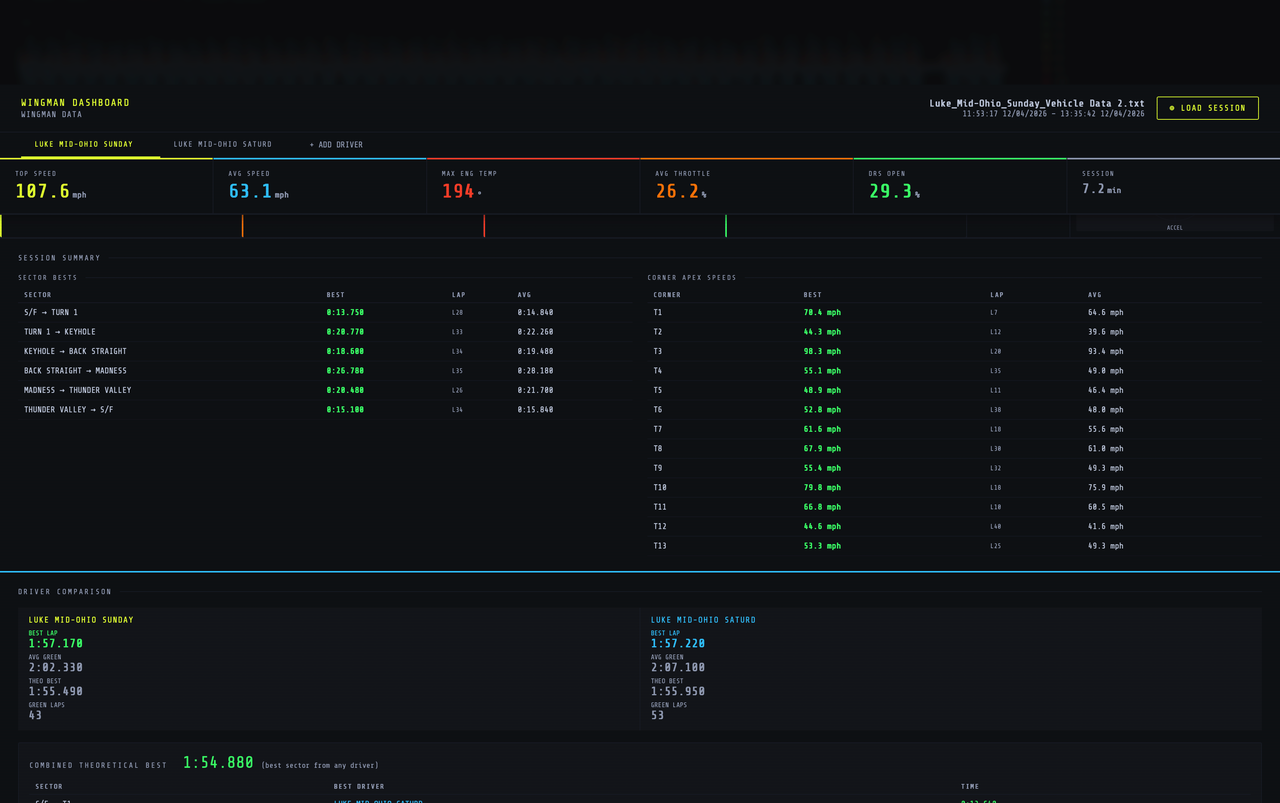Click Sunday theo best 1:55.490
This screenshot has width=1280, height=803.
click(56, 692)
